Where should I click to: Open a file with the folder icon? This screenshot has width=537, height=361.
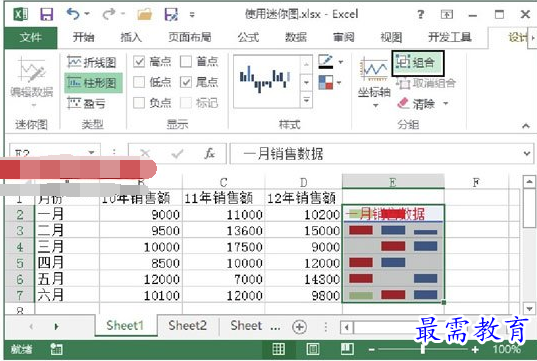click(x=145, y=14)
